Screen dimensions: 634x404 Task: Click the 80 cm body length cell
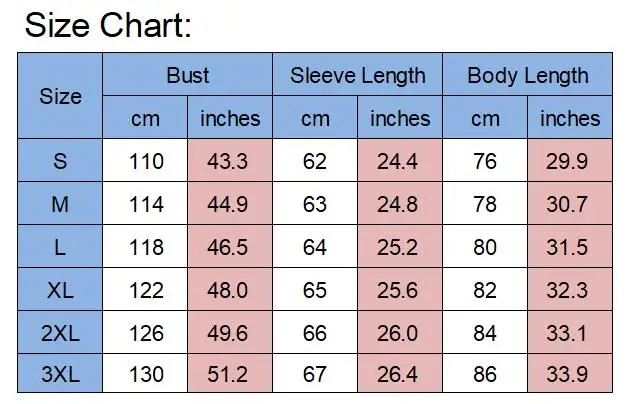coord(485,246)
